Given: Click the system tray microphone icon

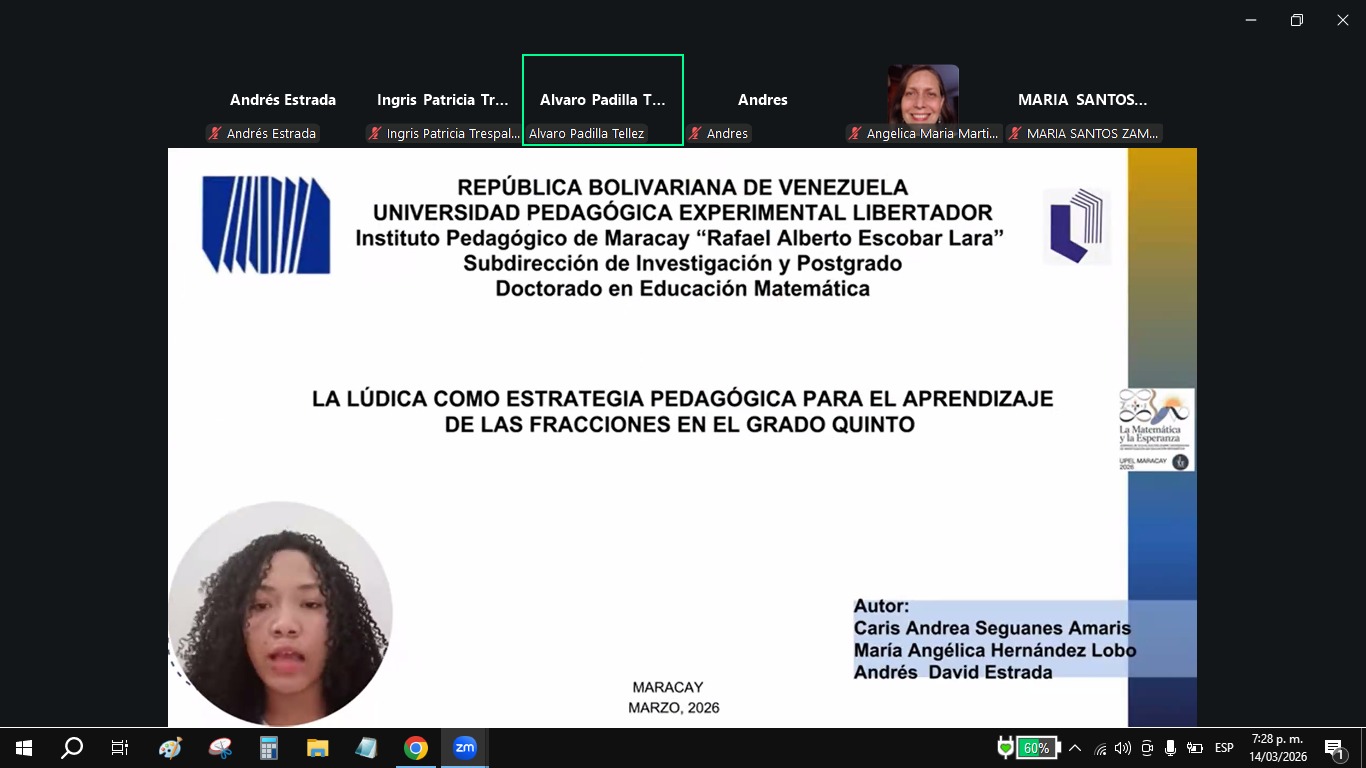Looking at the screenshot, I should (1170, 748).
